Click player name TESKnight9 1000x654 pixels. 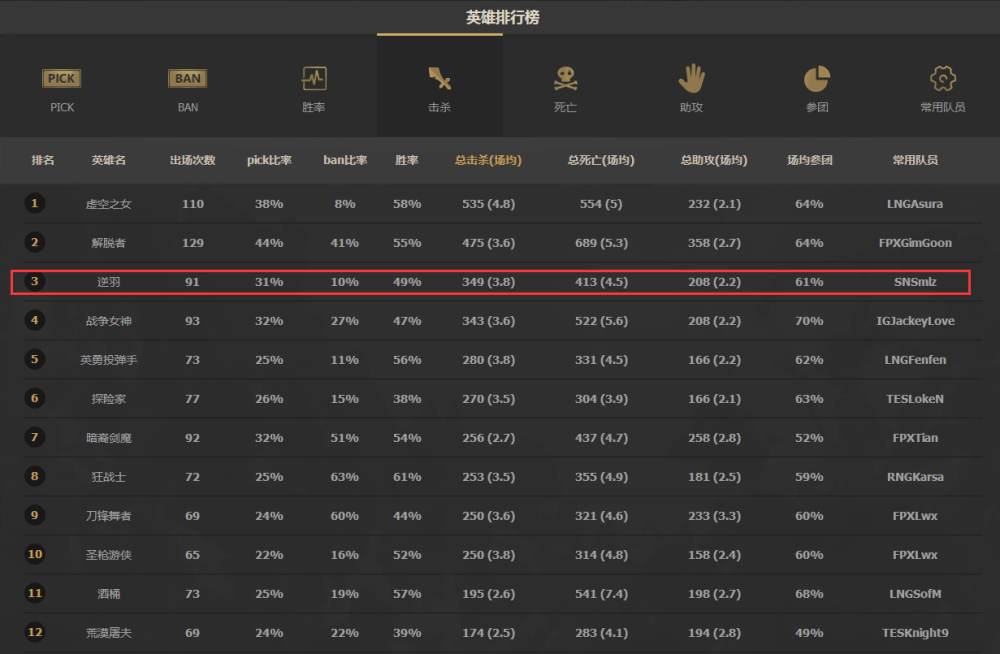915,632
